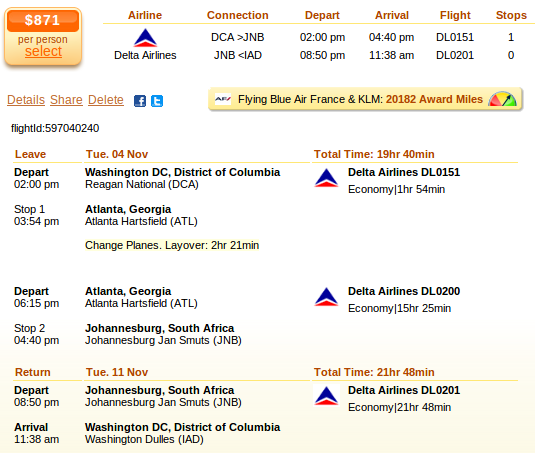Select the $871 per person fare
The image size is (535, 453).
[x=43, y=51]
